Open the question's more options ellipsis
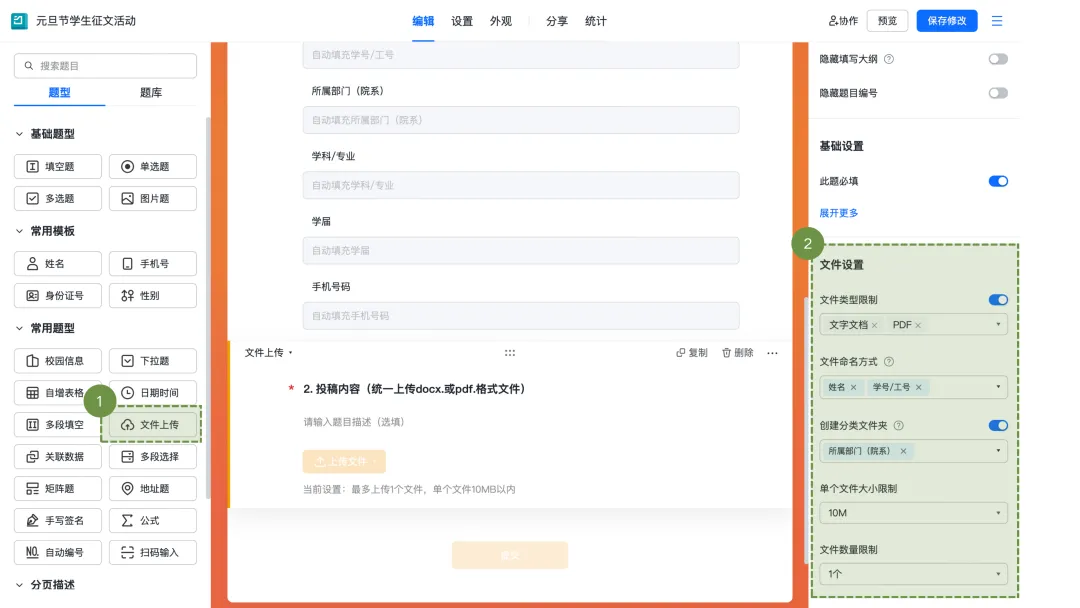Screen dimensions: 1080x608 tap(772, 353)
